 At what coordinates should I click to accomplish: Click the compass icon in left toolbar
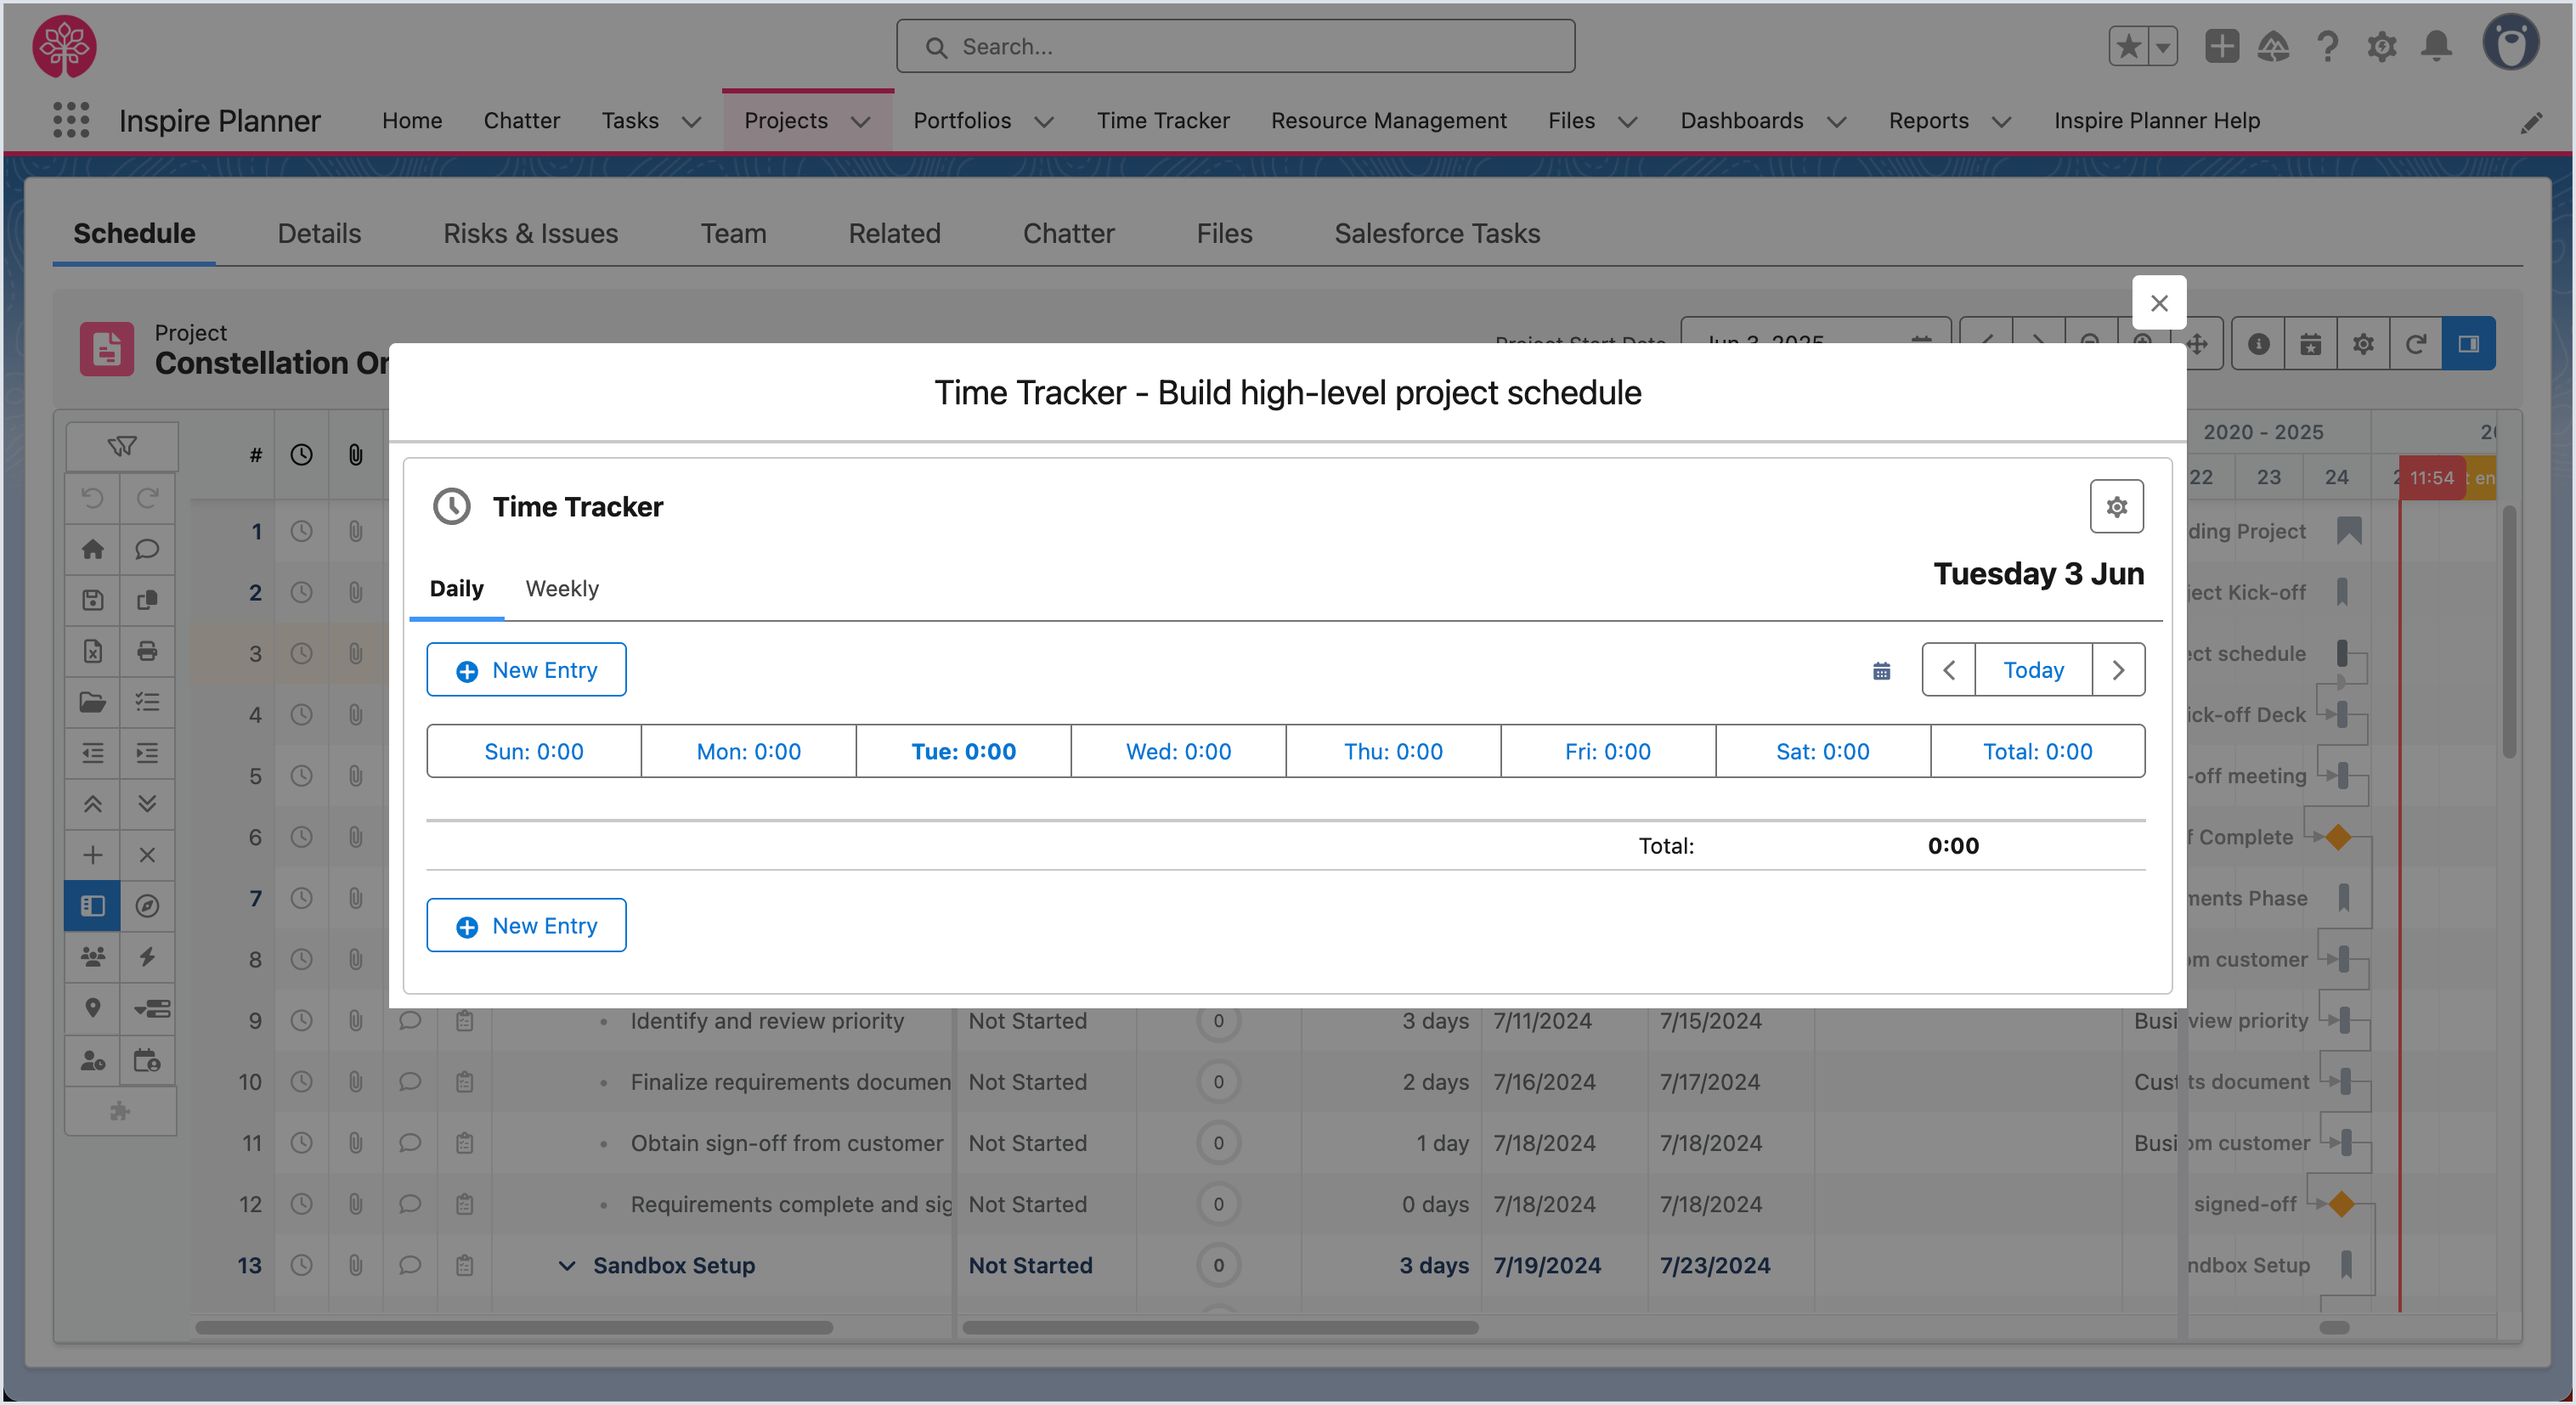pos(147,906)
